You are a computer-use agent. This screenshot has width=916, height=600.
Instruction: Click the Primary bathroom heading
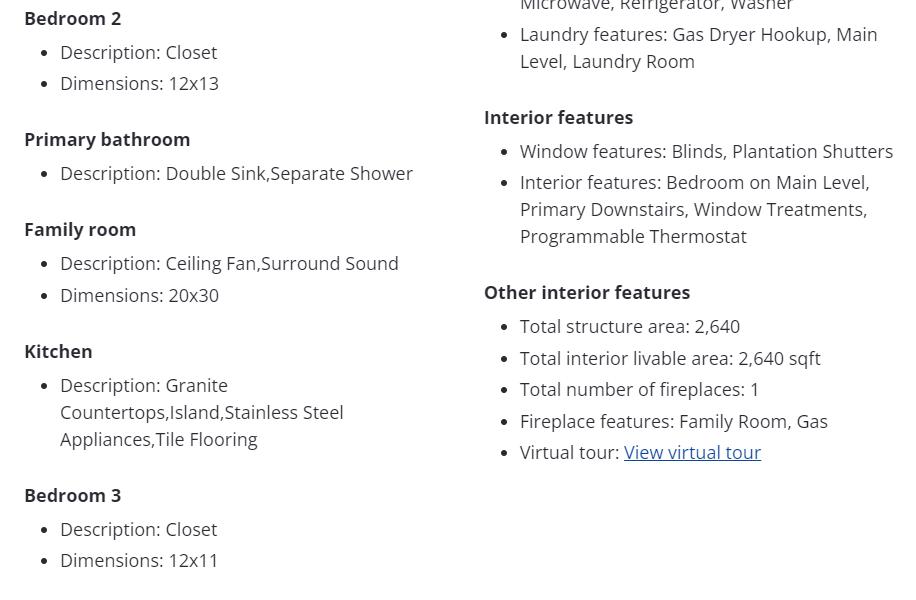[x=107, y=140]
